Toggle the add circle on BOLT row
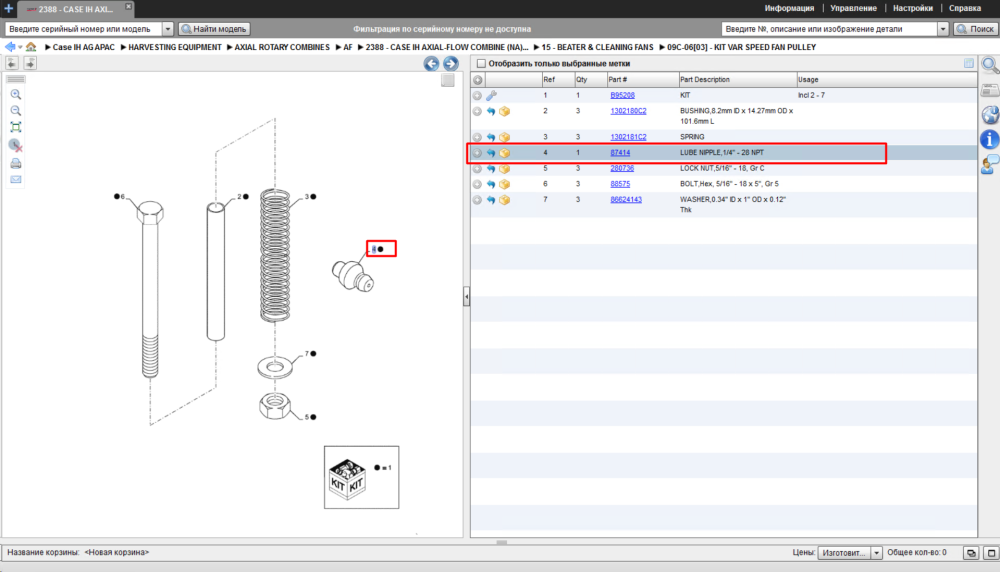1000x572 pixels. click(x=477, y=184)
